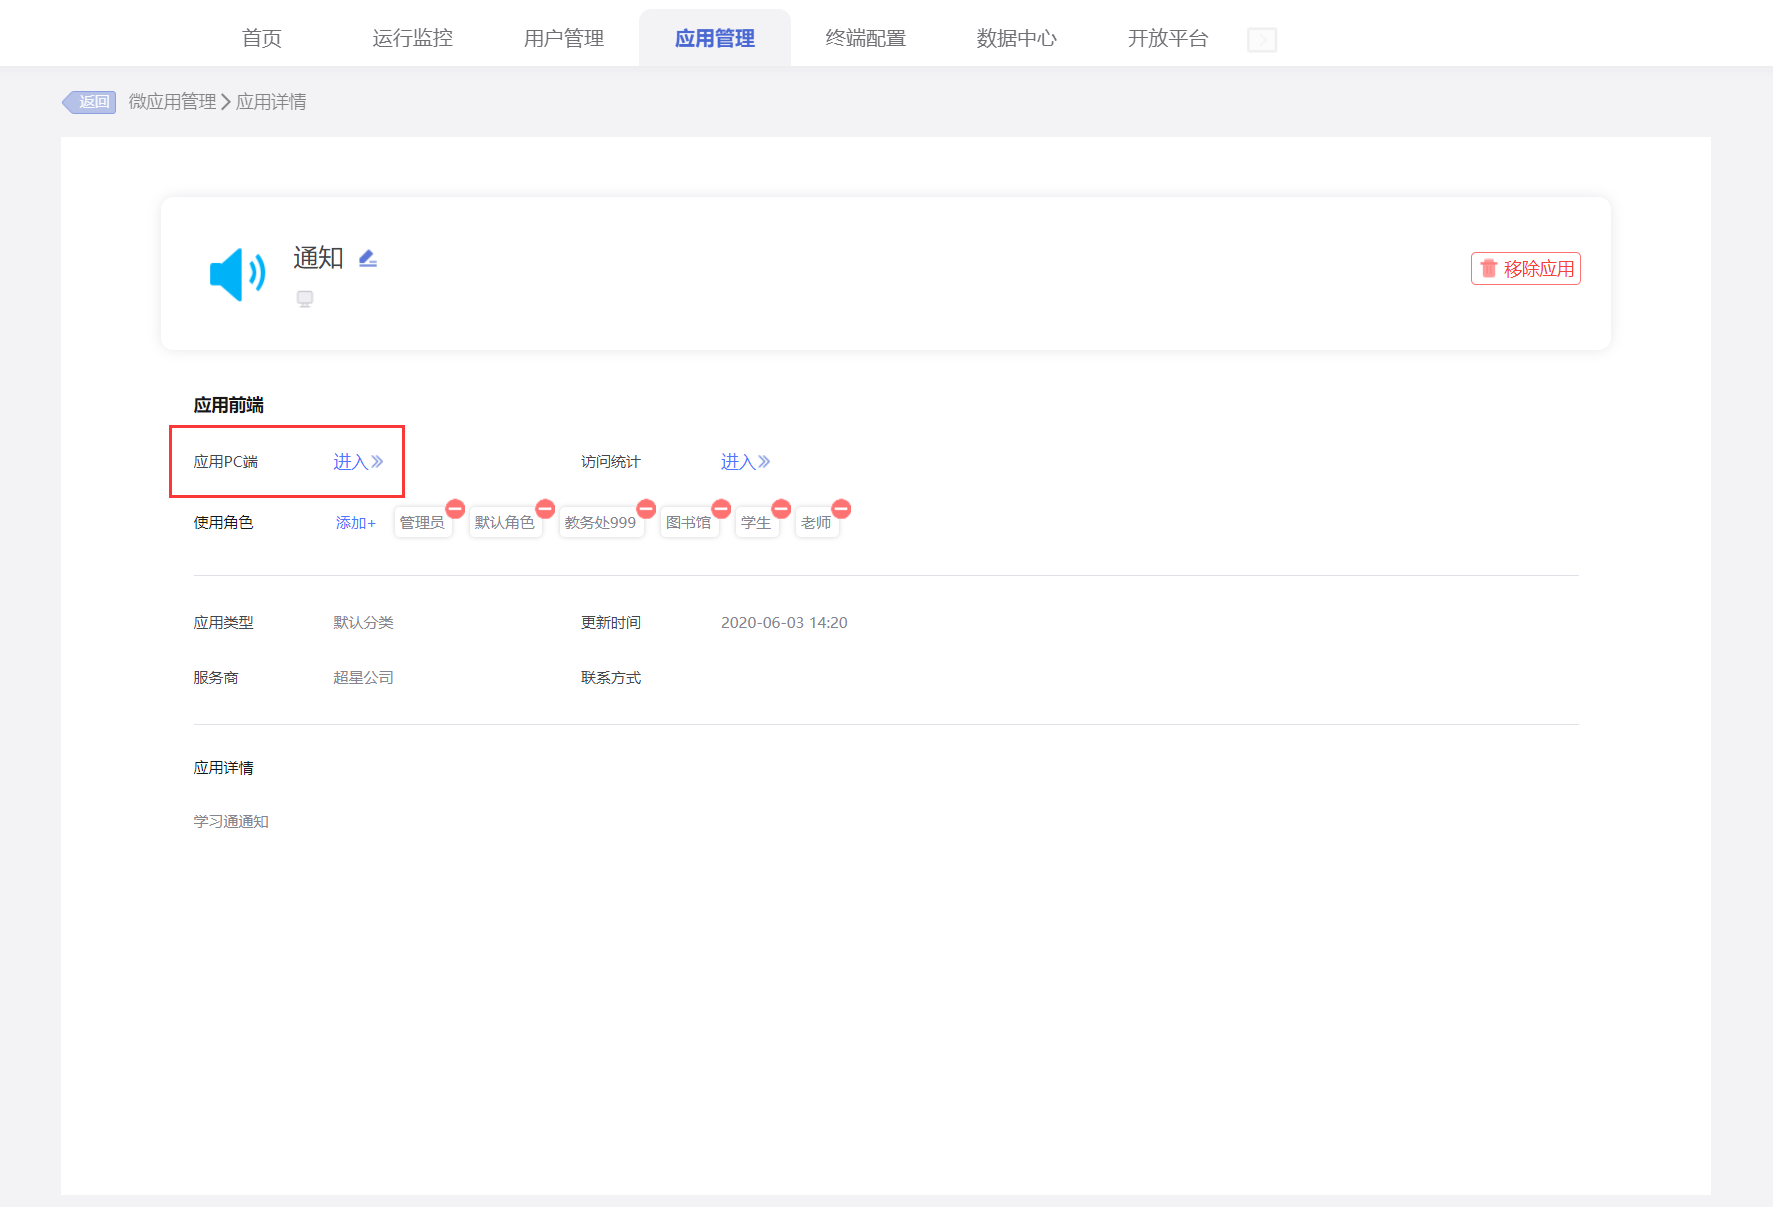Click the blue speaker app icon
1773x1207 pixels.
237,273
